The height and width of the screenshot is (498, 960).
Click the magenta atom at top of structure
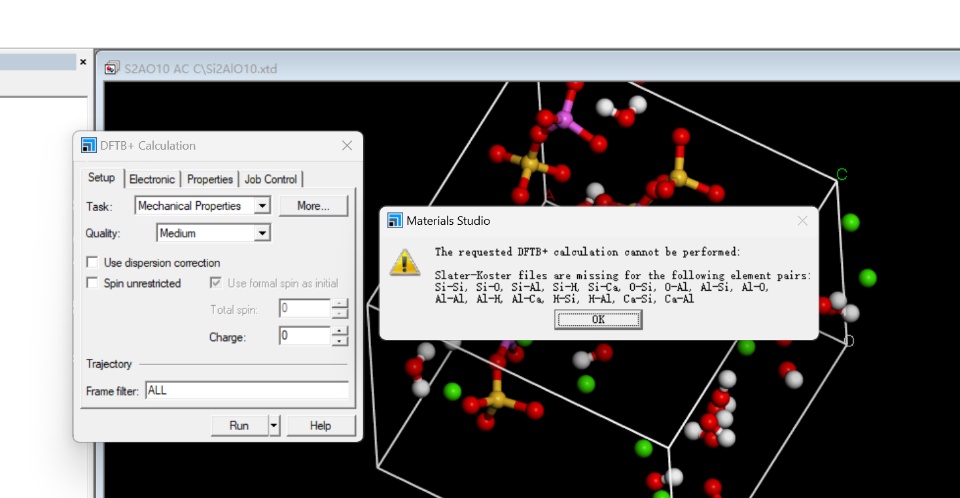tap(564, 118)
